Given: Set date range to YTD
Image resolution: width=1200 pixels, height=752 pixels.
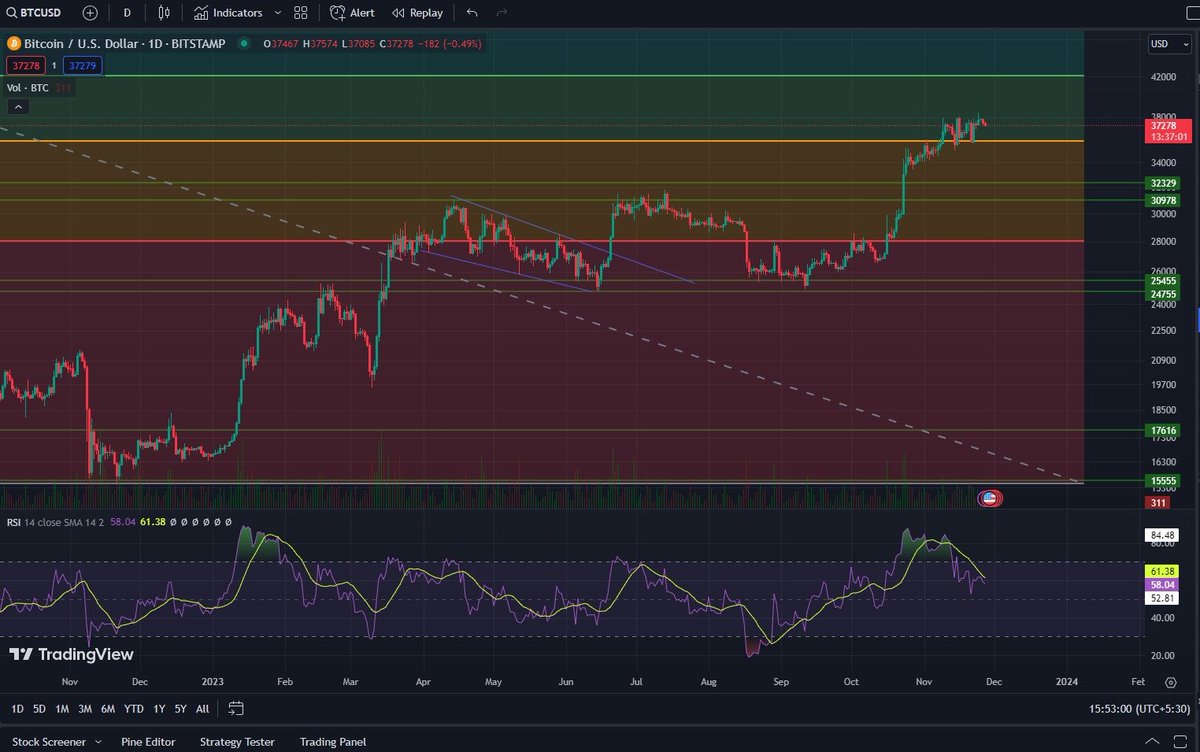Looking at the screenshot, I should tap(133, 708).
